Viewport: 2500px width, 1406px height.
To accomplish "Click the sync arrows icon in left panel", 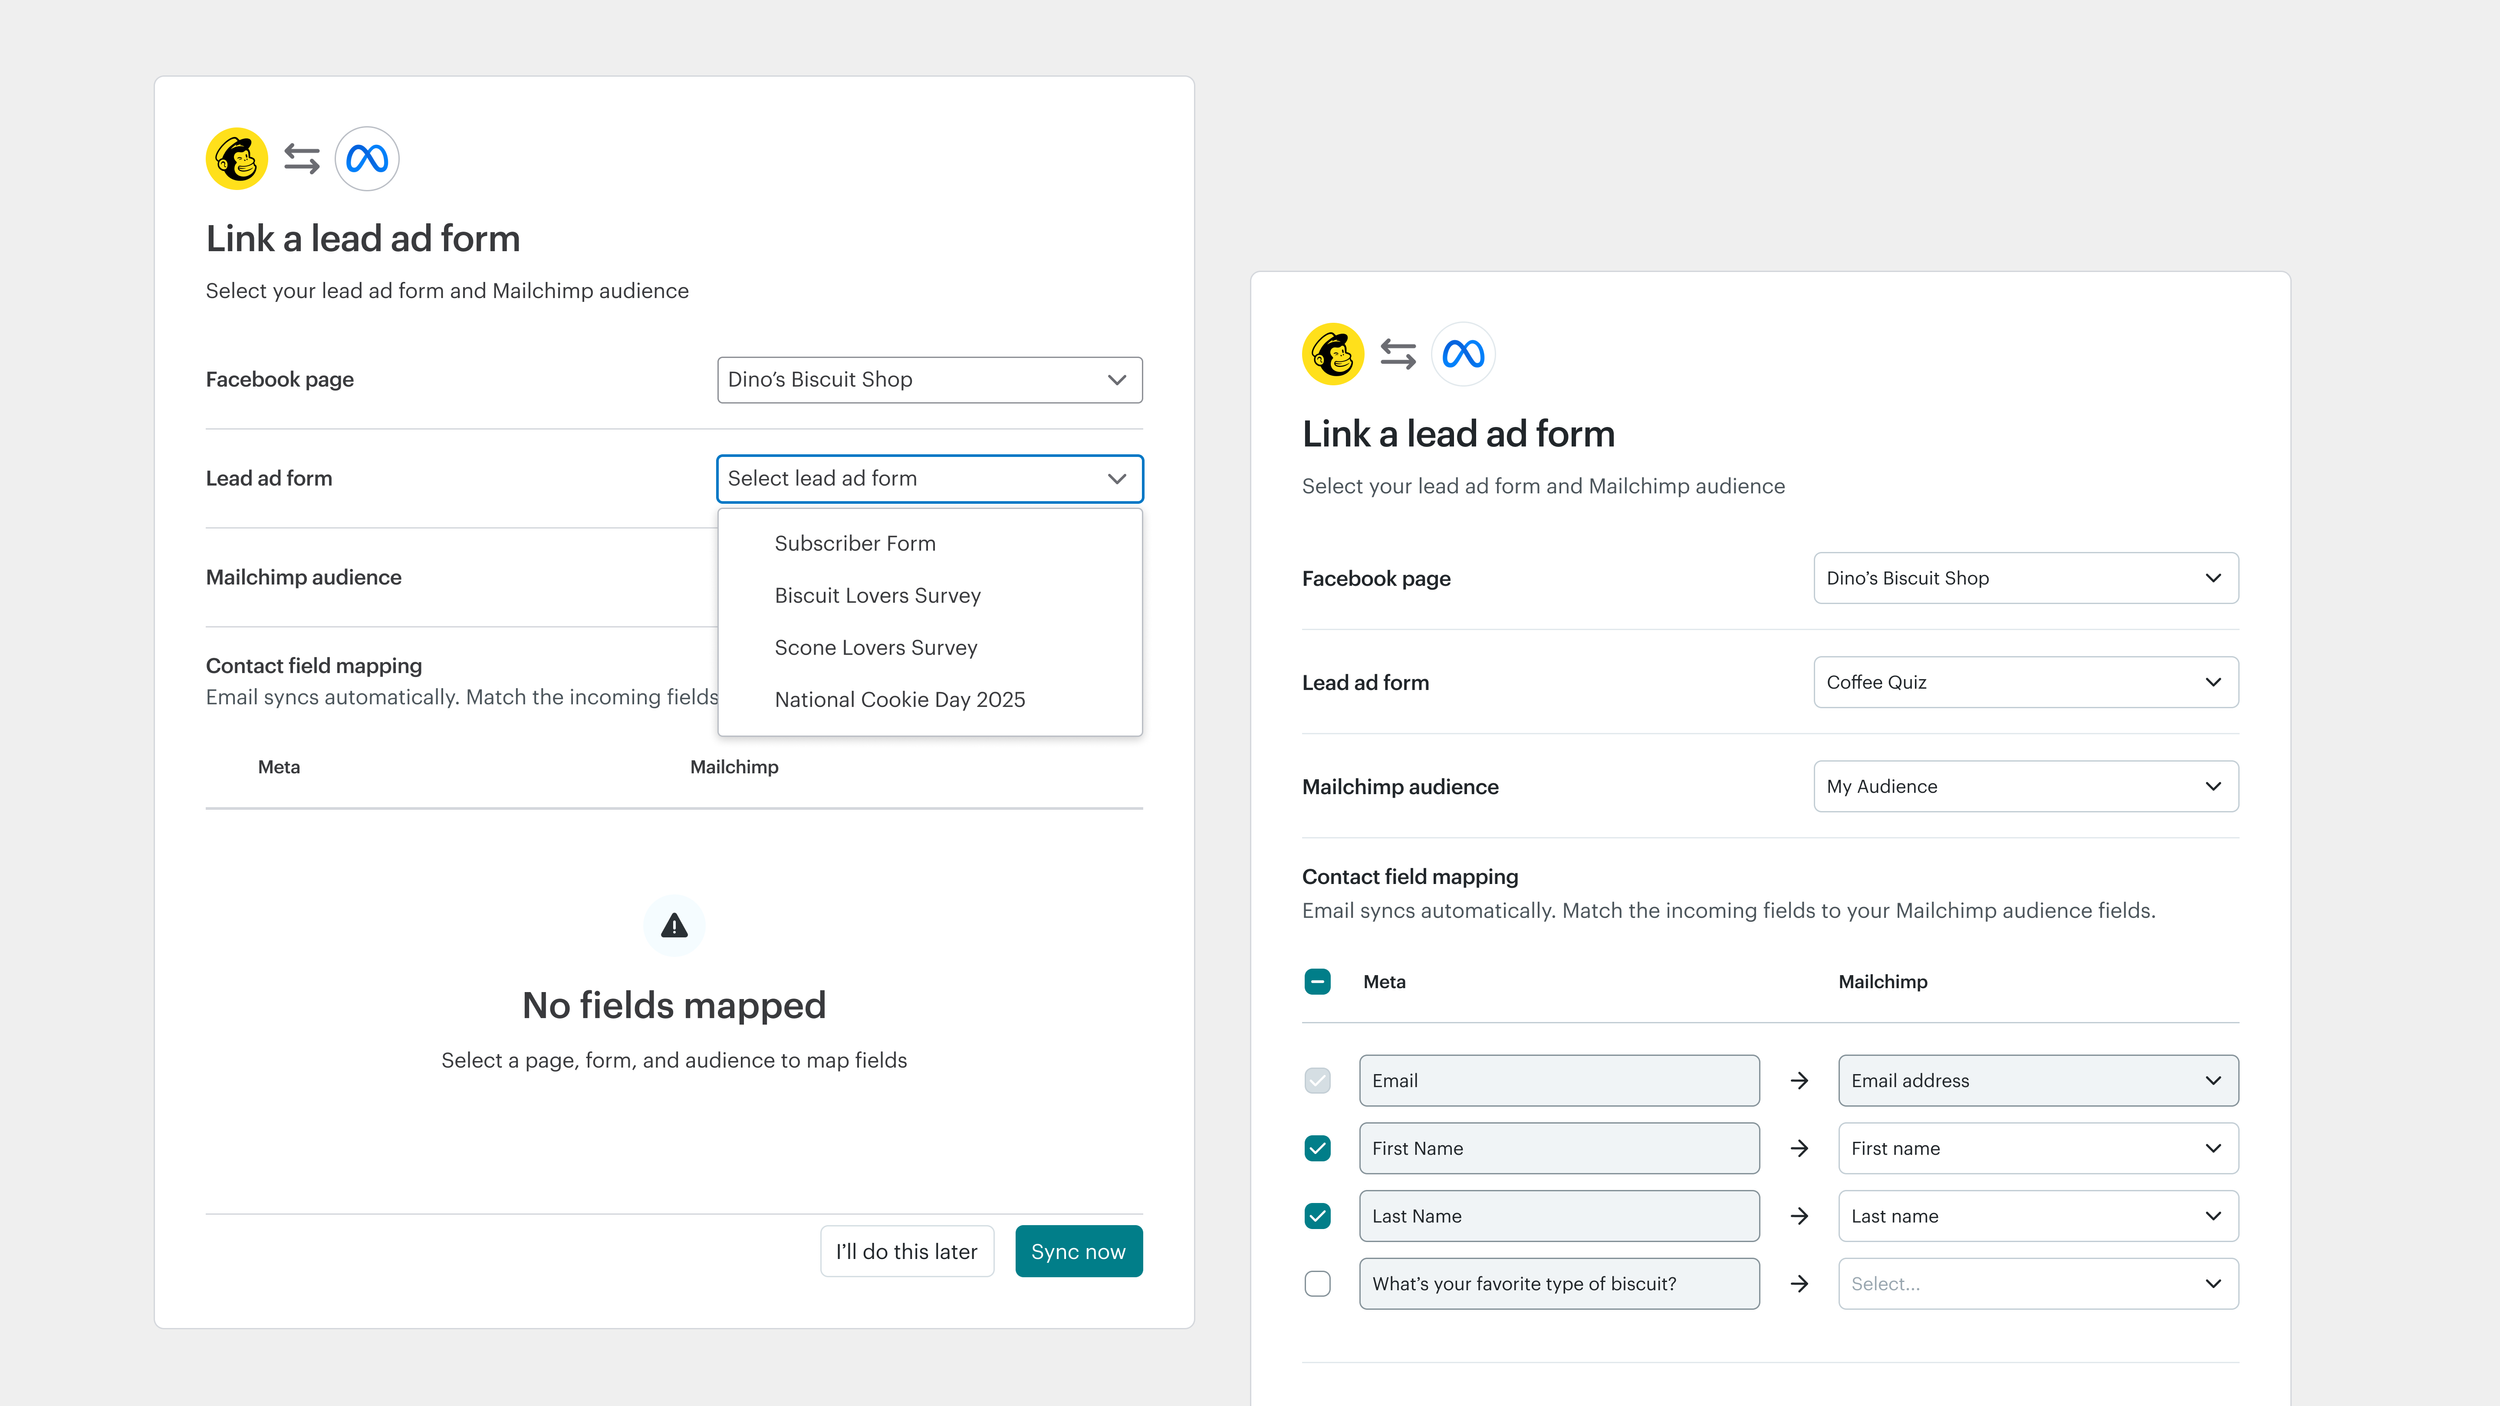I will (x=301, y=158).
